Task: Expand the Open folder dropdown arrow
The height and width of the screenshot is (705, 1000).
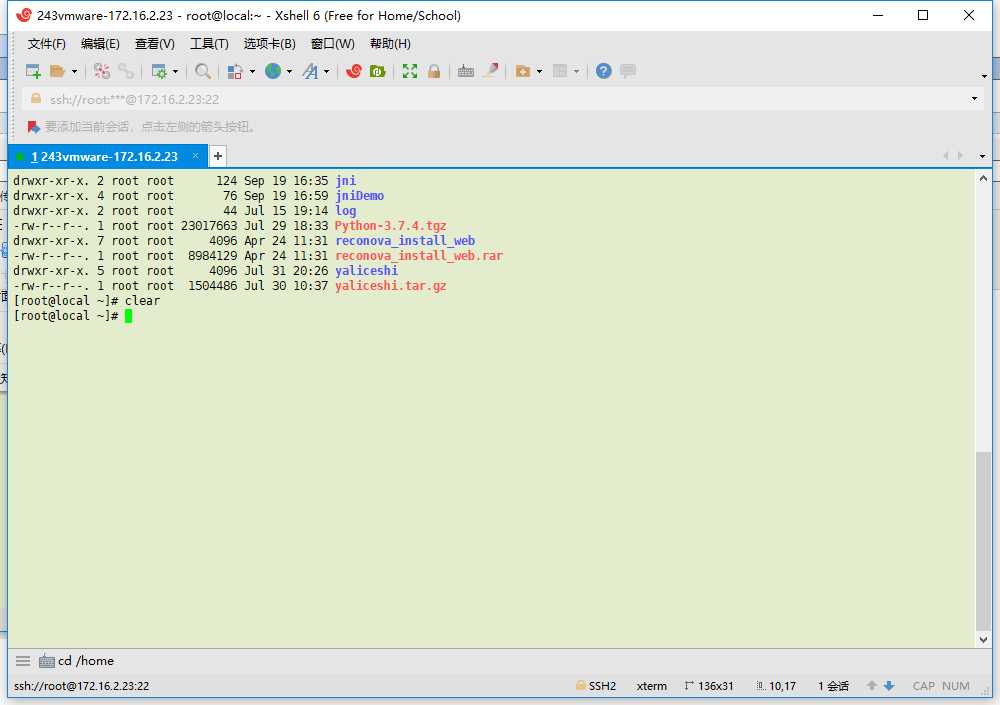Action: tap(74, 72)
